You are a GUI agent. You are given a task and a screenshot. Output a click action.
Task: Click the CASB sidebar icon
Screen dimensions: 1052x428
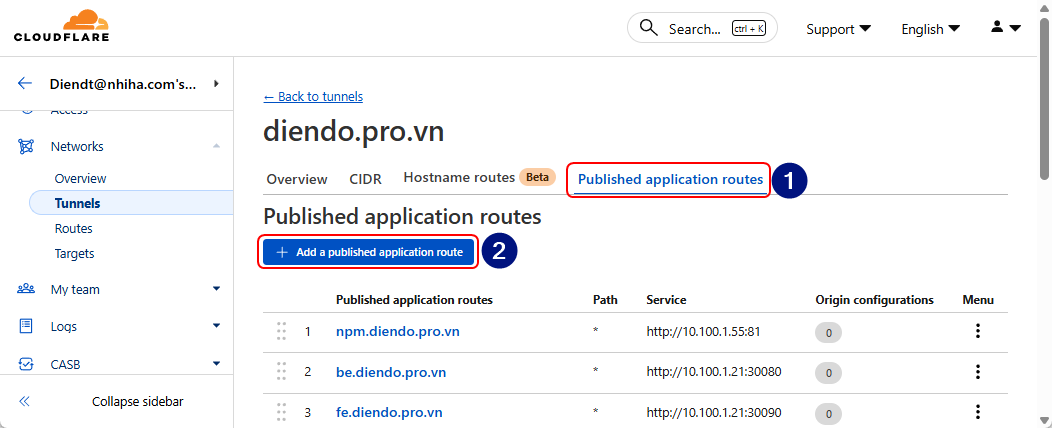[27, 364]
